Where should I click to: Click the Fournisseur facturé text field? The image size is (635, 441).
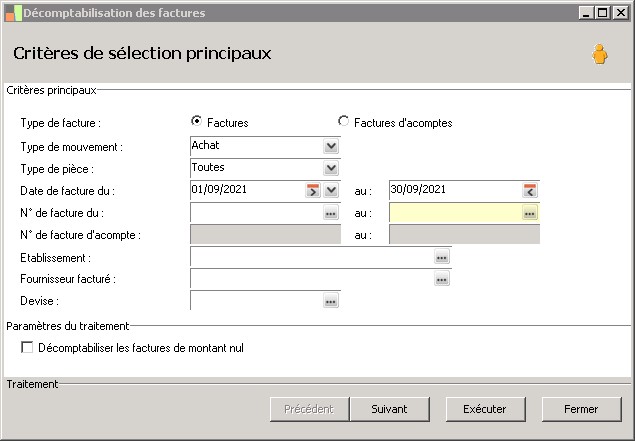(x=310, y=279)
